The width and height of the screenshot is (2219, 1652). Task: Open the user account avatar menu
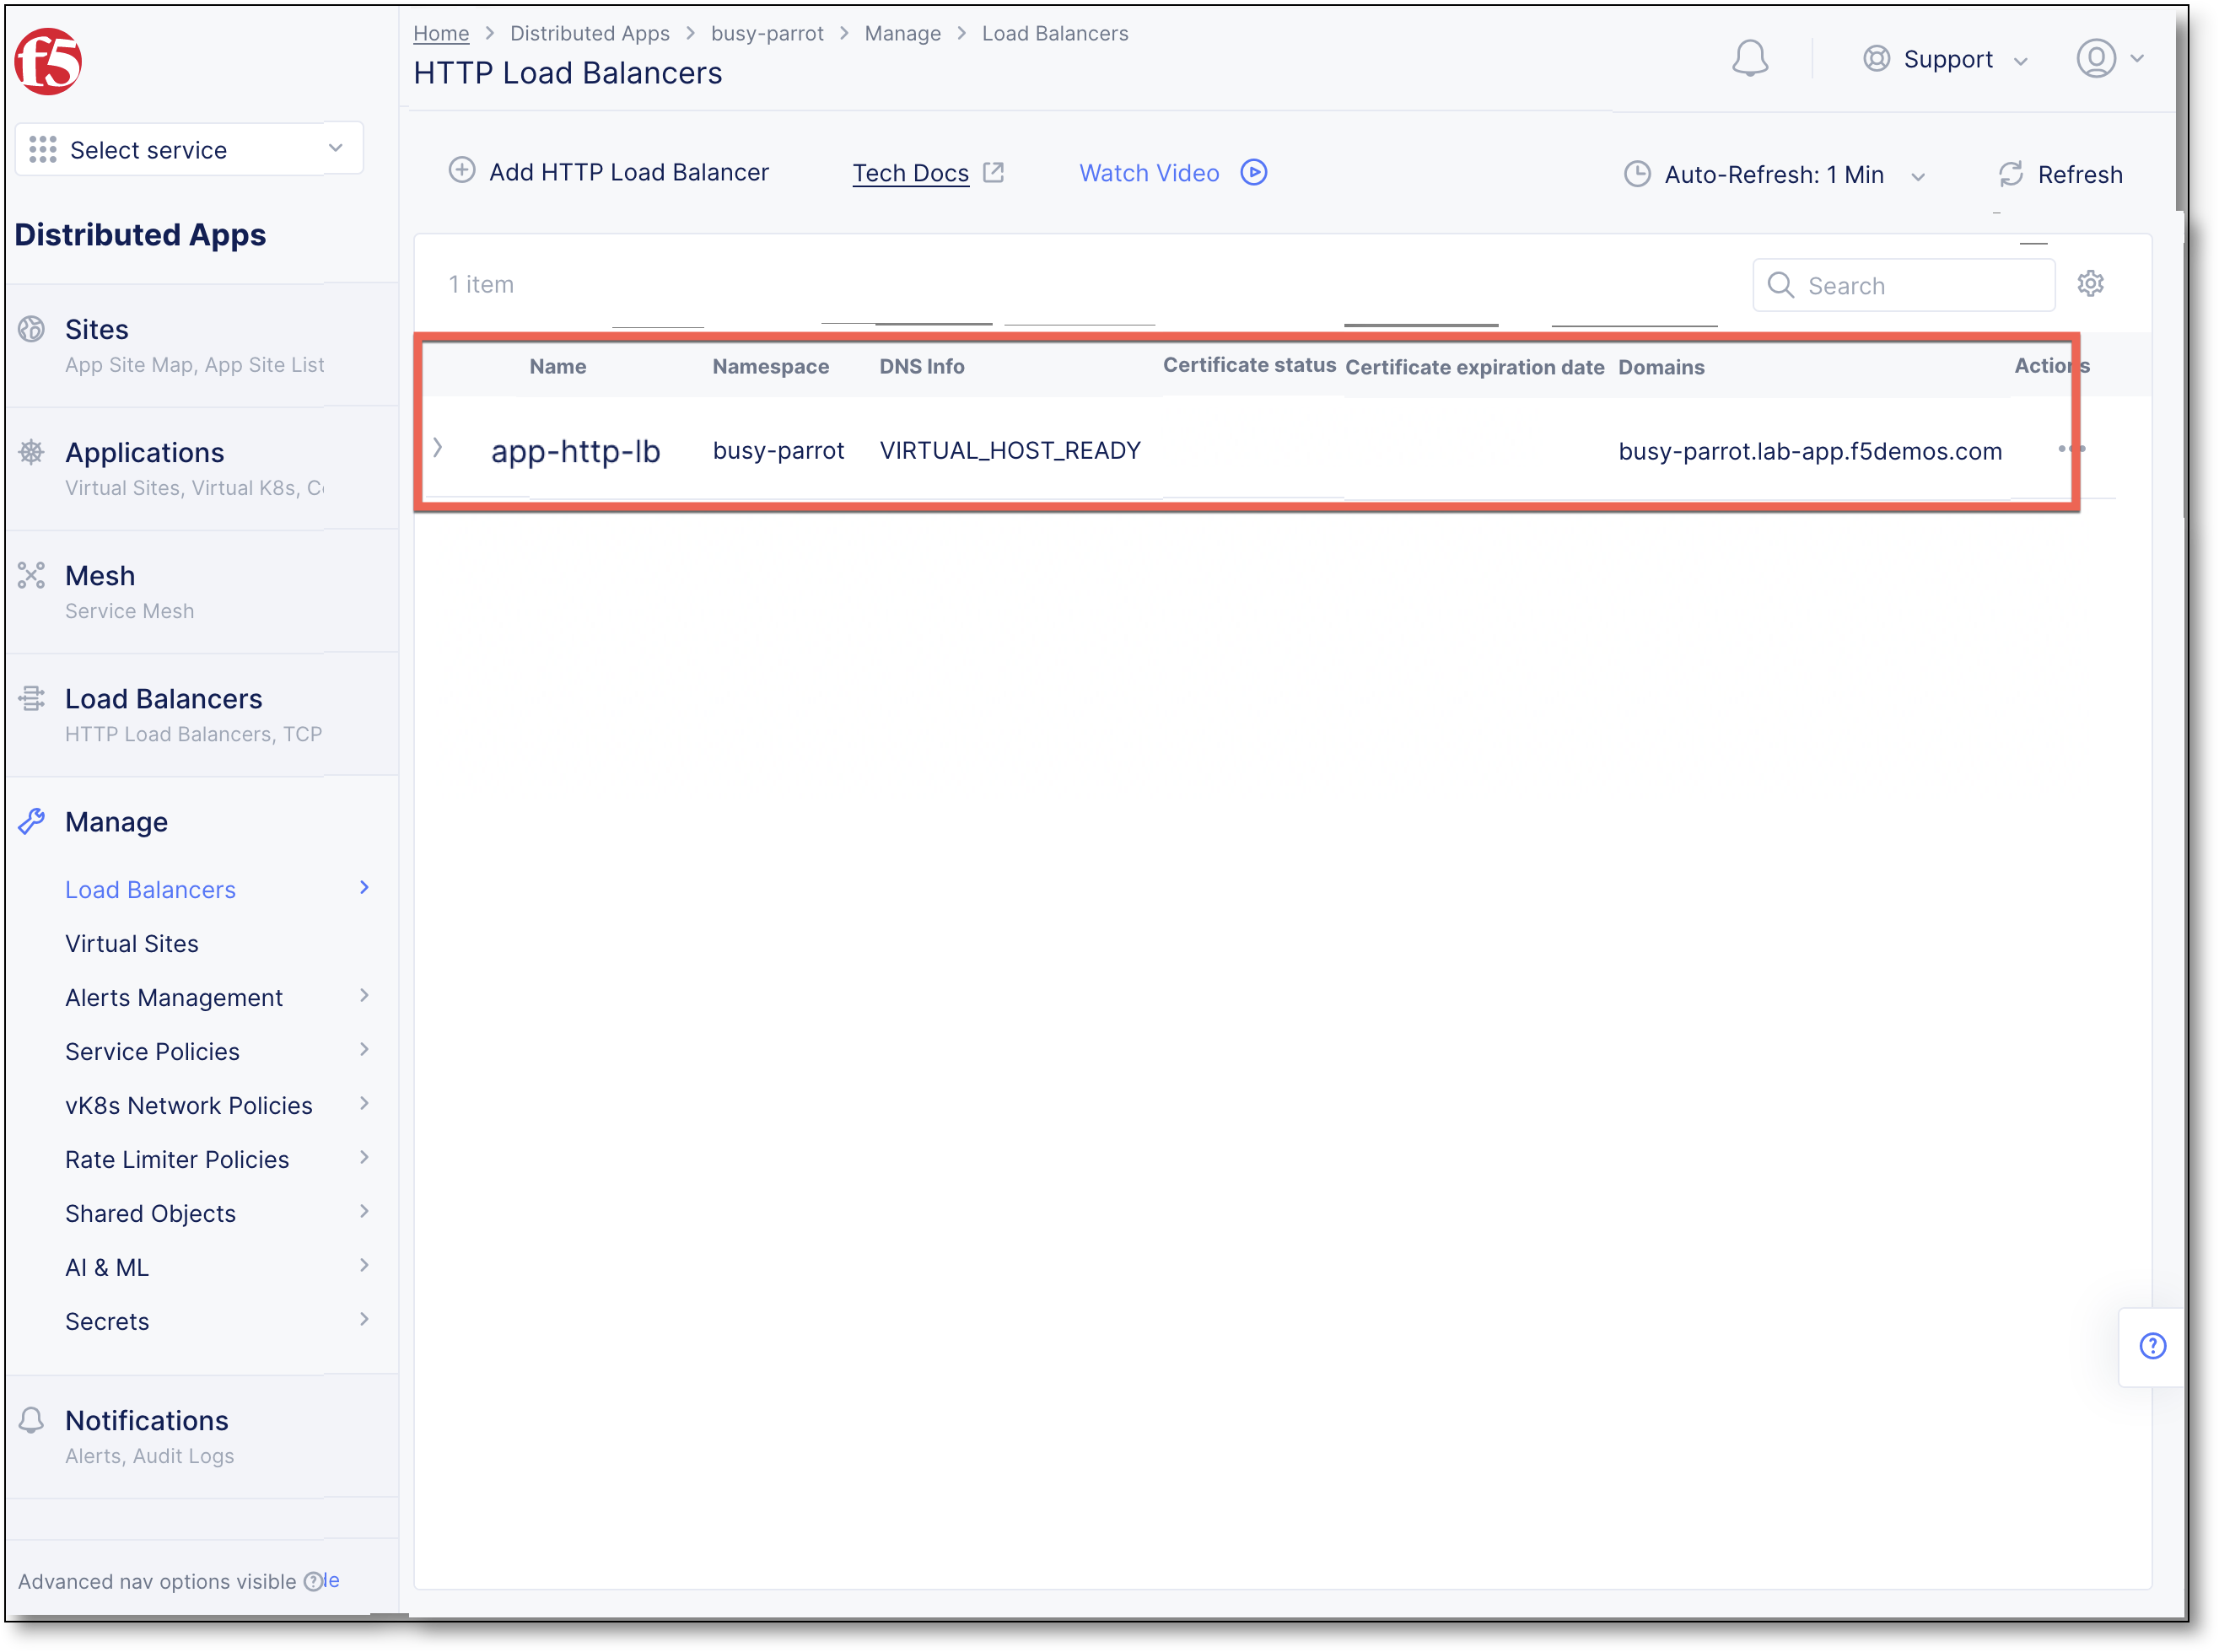(2095, 58)
